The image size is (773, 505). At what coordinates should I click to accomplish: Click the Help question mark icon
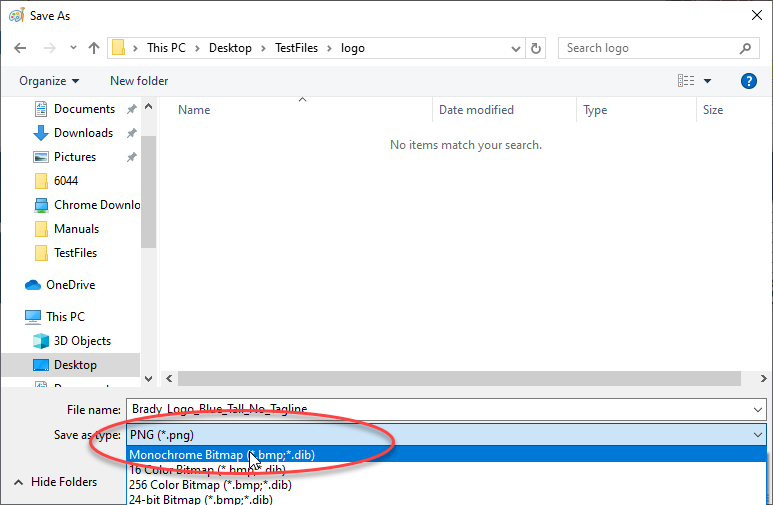click(x=748, y=81)
